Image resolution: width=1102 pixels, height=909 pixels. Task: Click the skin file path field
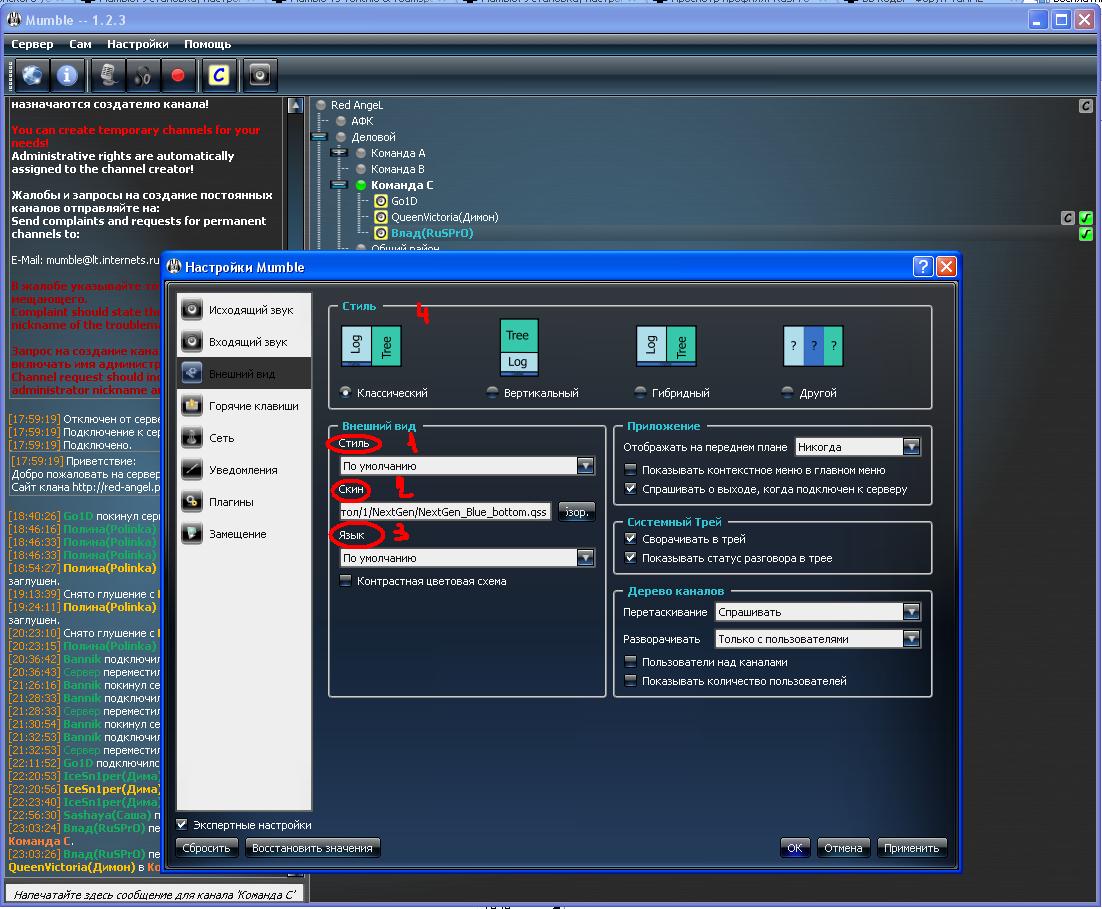445,512
